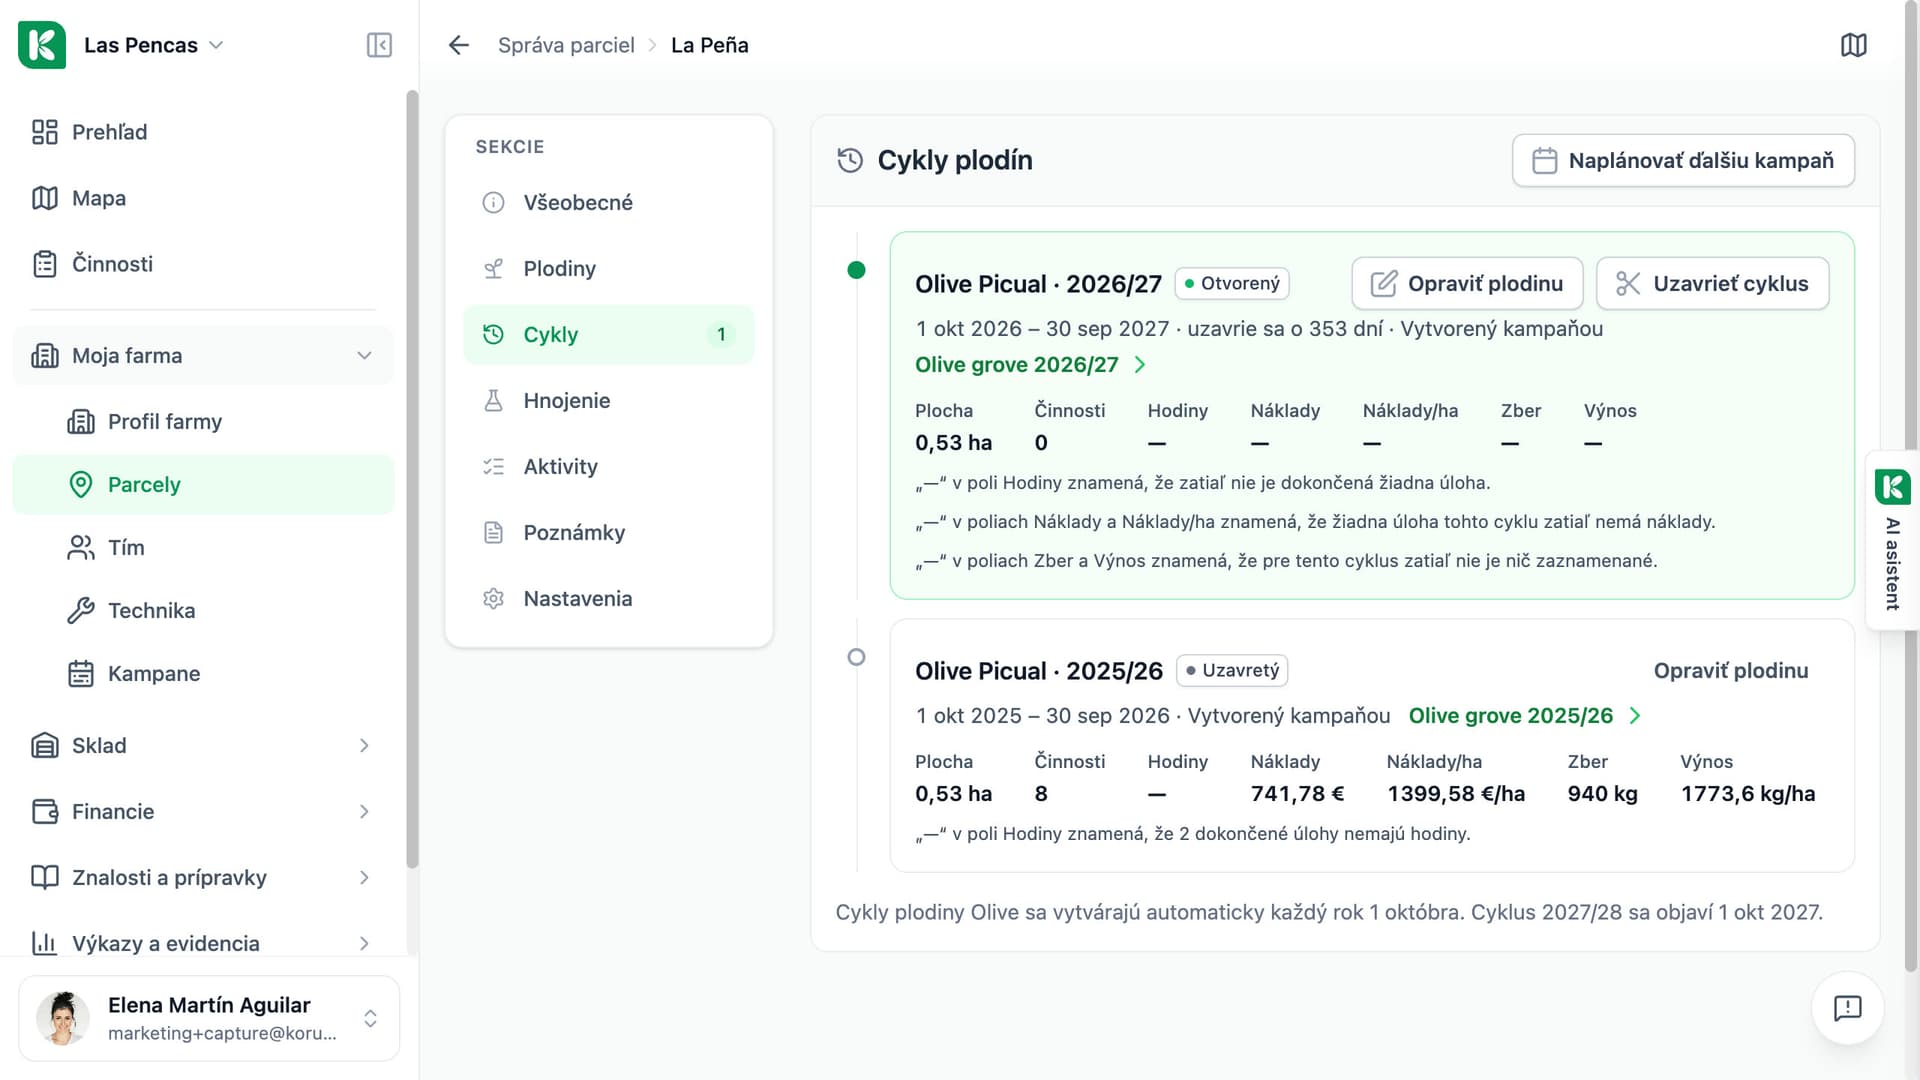Screen dimensions: 1920x1080
Task: Open Kampane in the sidebar
Action: (x=203, y=673)
